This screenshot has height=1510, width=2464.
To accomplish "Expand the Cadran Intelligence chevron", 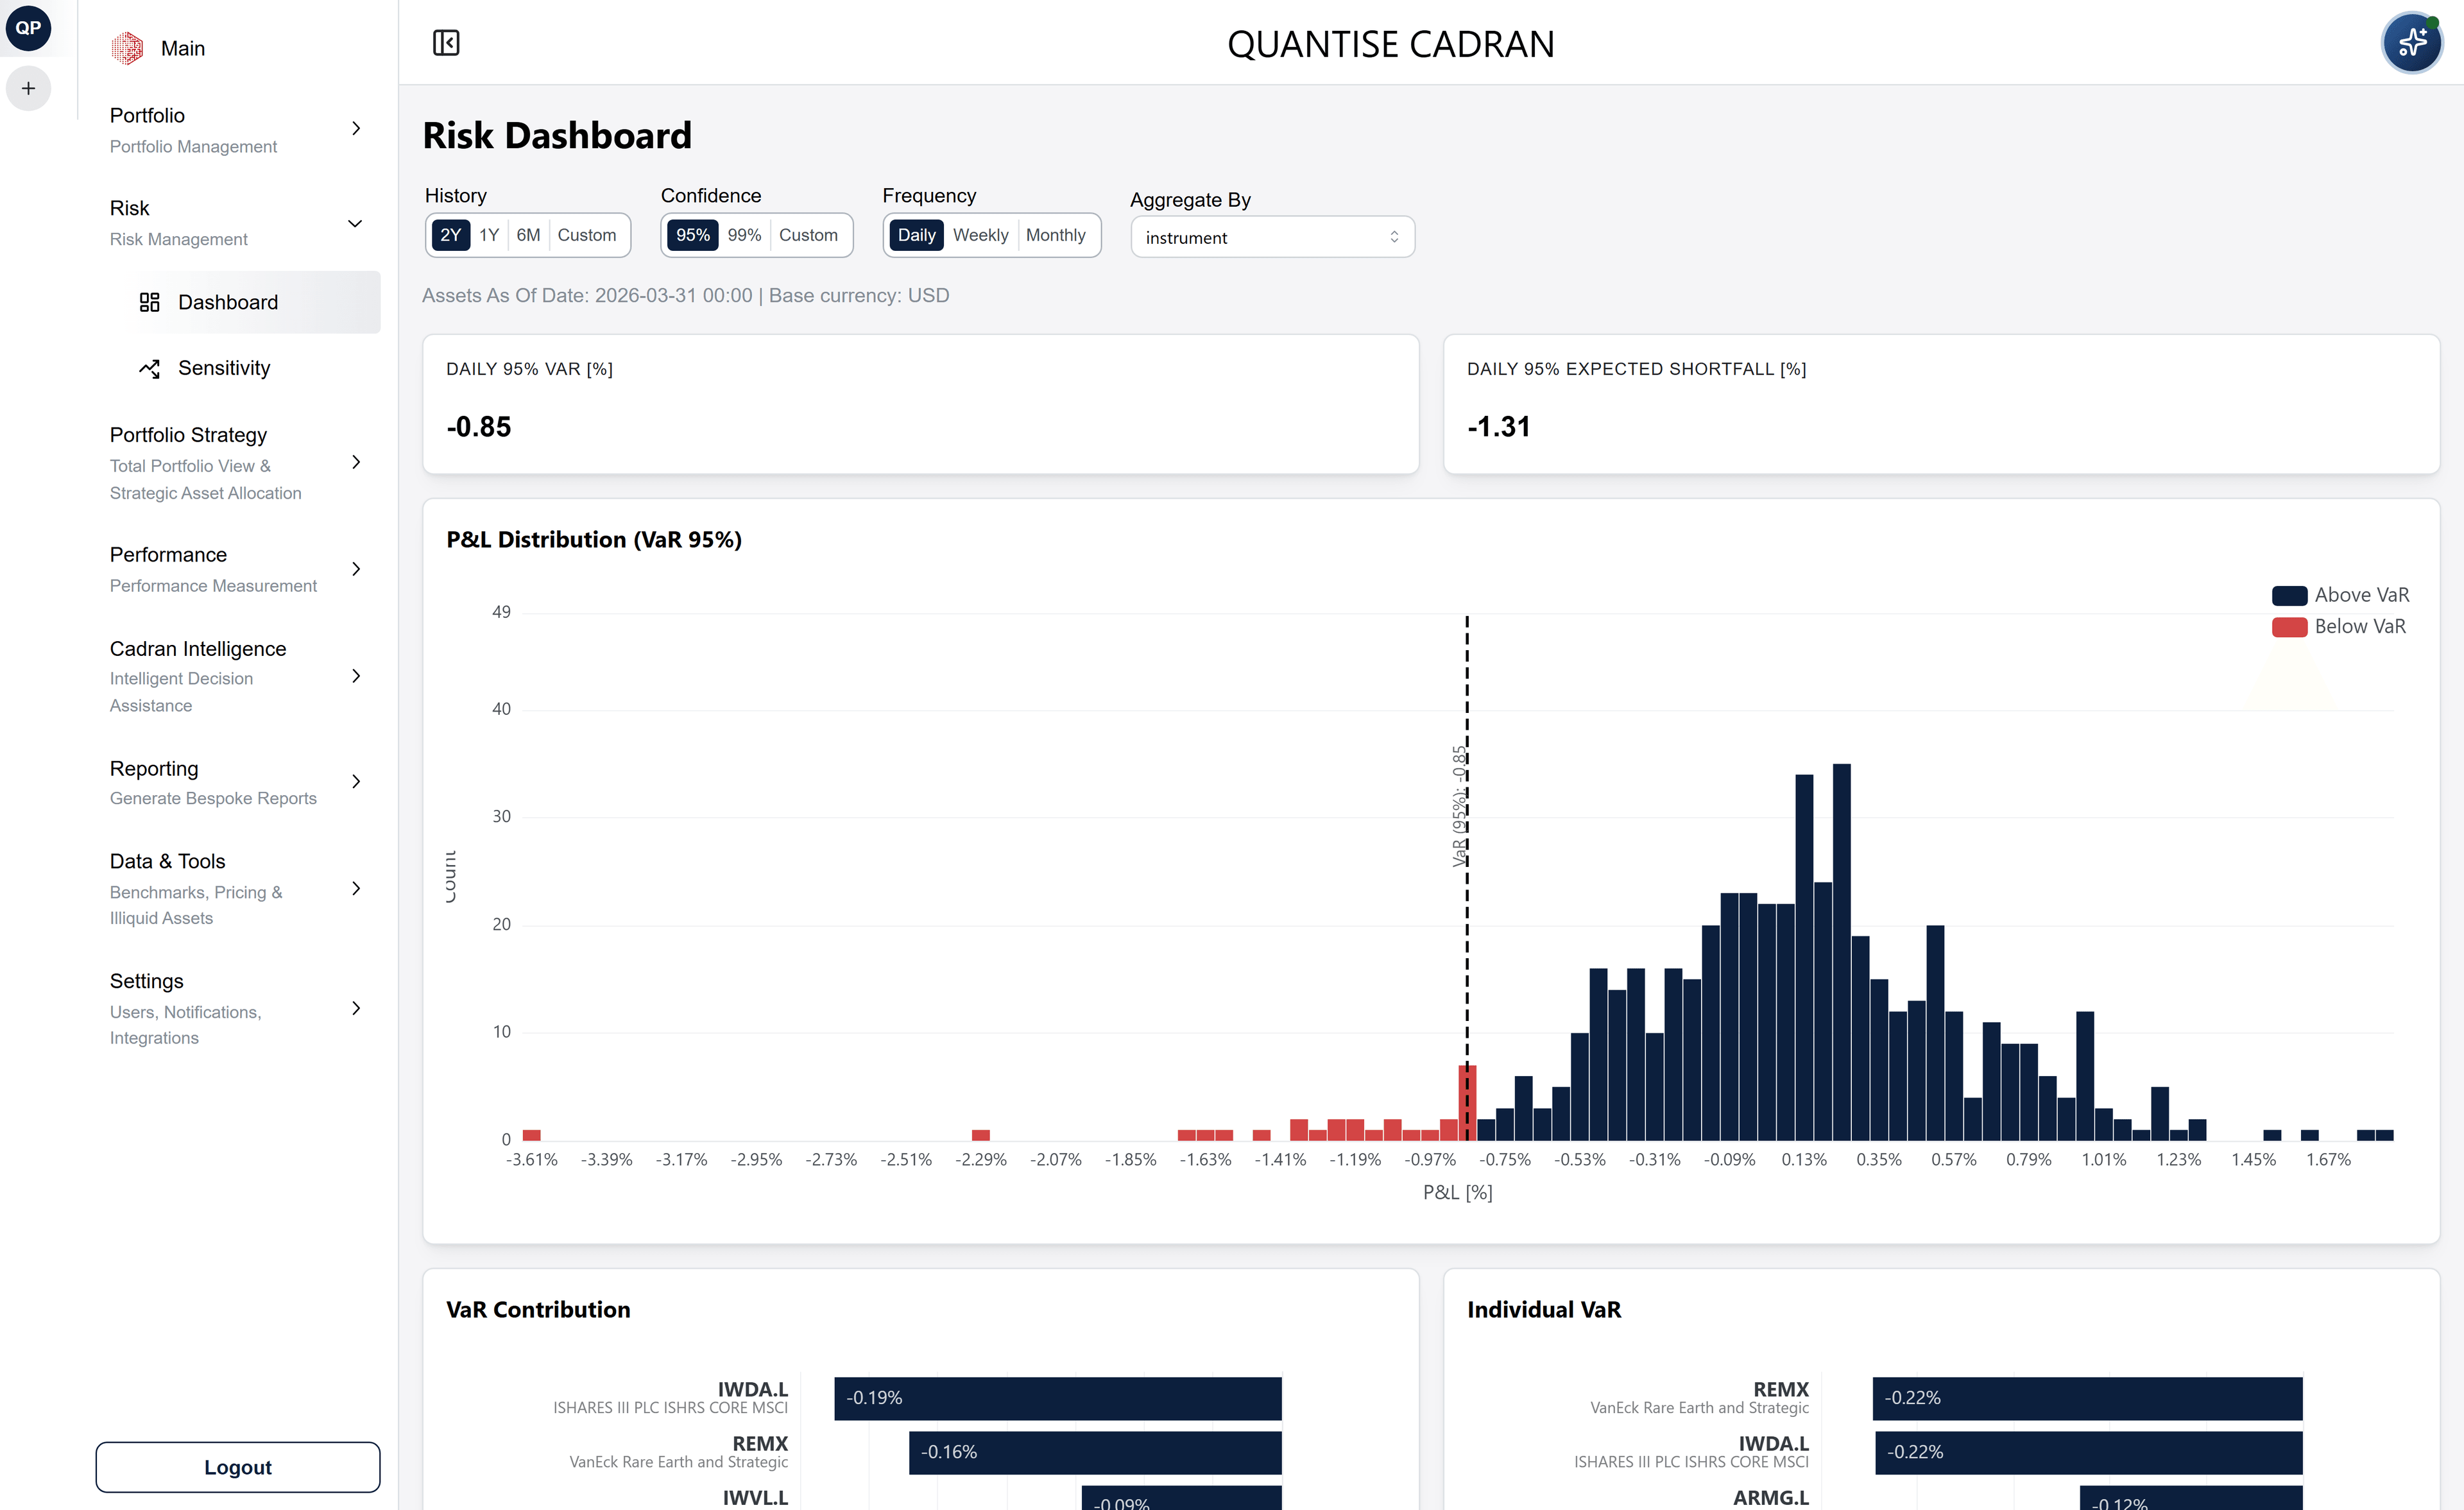I will [356, 676].
